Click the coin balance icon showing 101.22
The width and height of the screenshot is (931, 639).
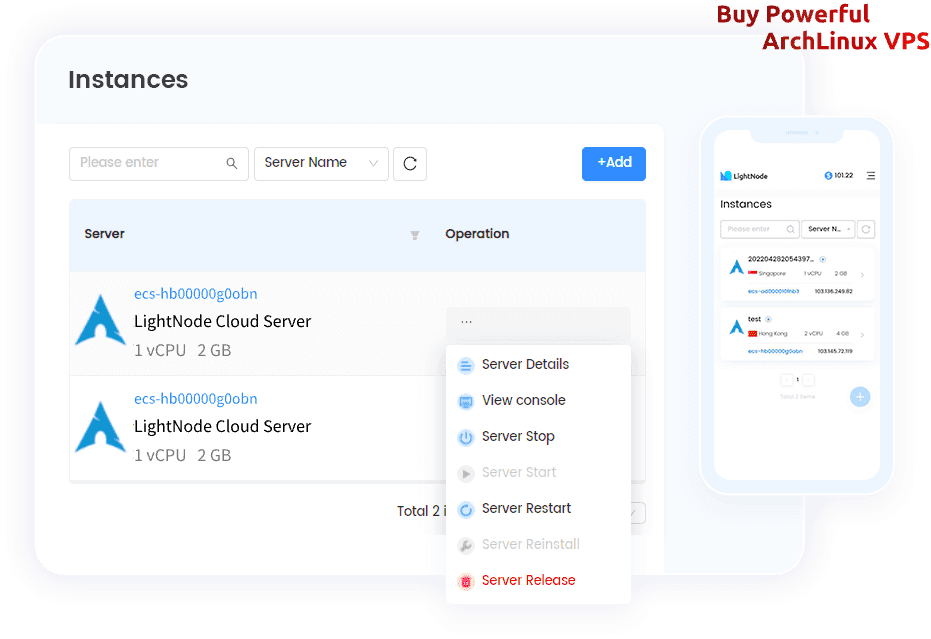830,176
